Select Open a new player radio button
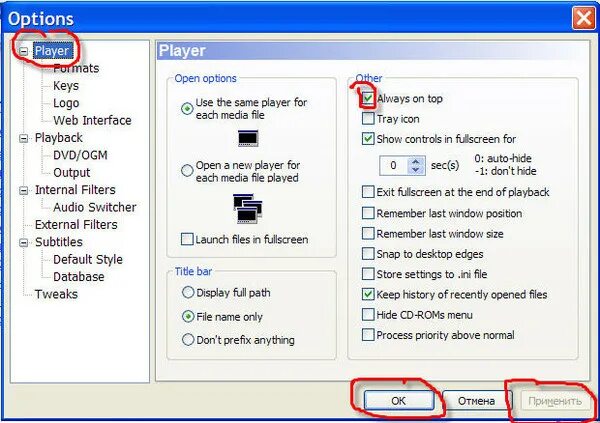 click(x=187, y=170)
